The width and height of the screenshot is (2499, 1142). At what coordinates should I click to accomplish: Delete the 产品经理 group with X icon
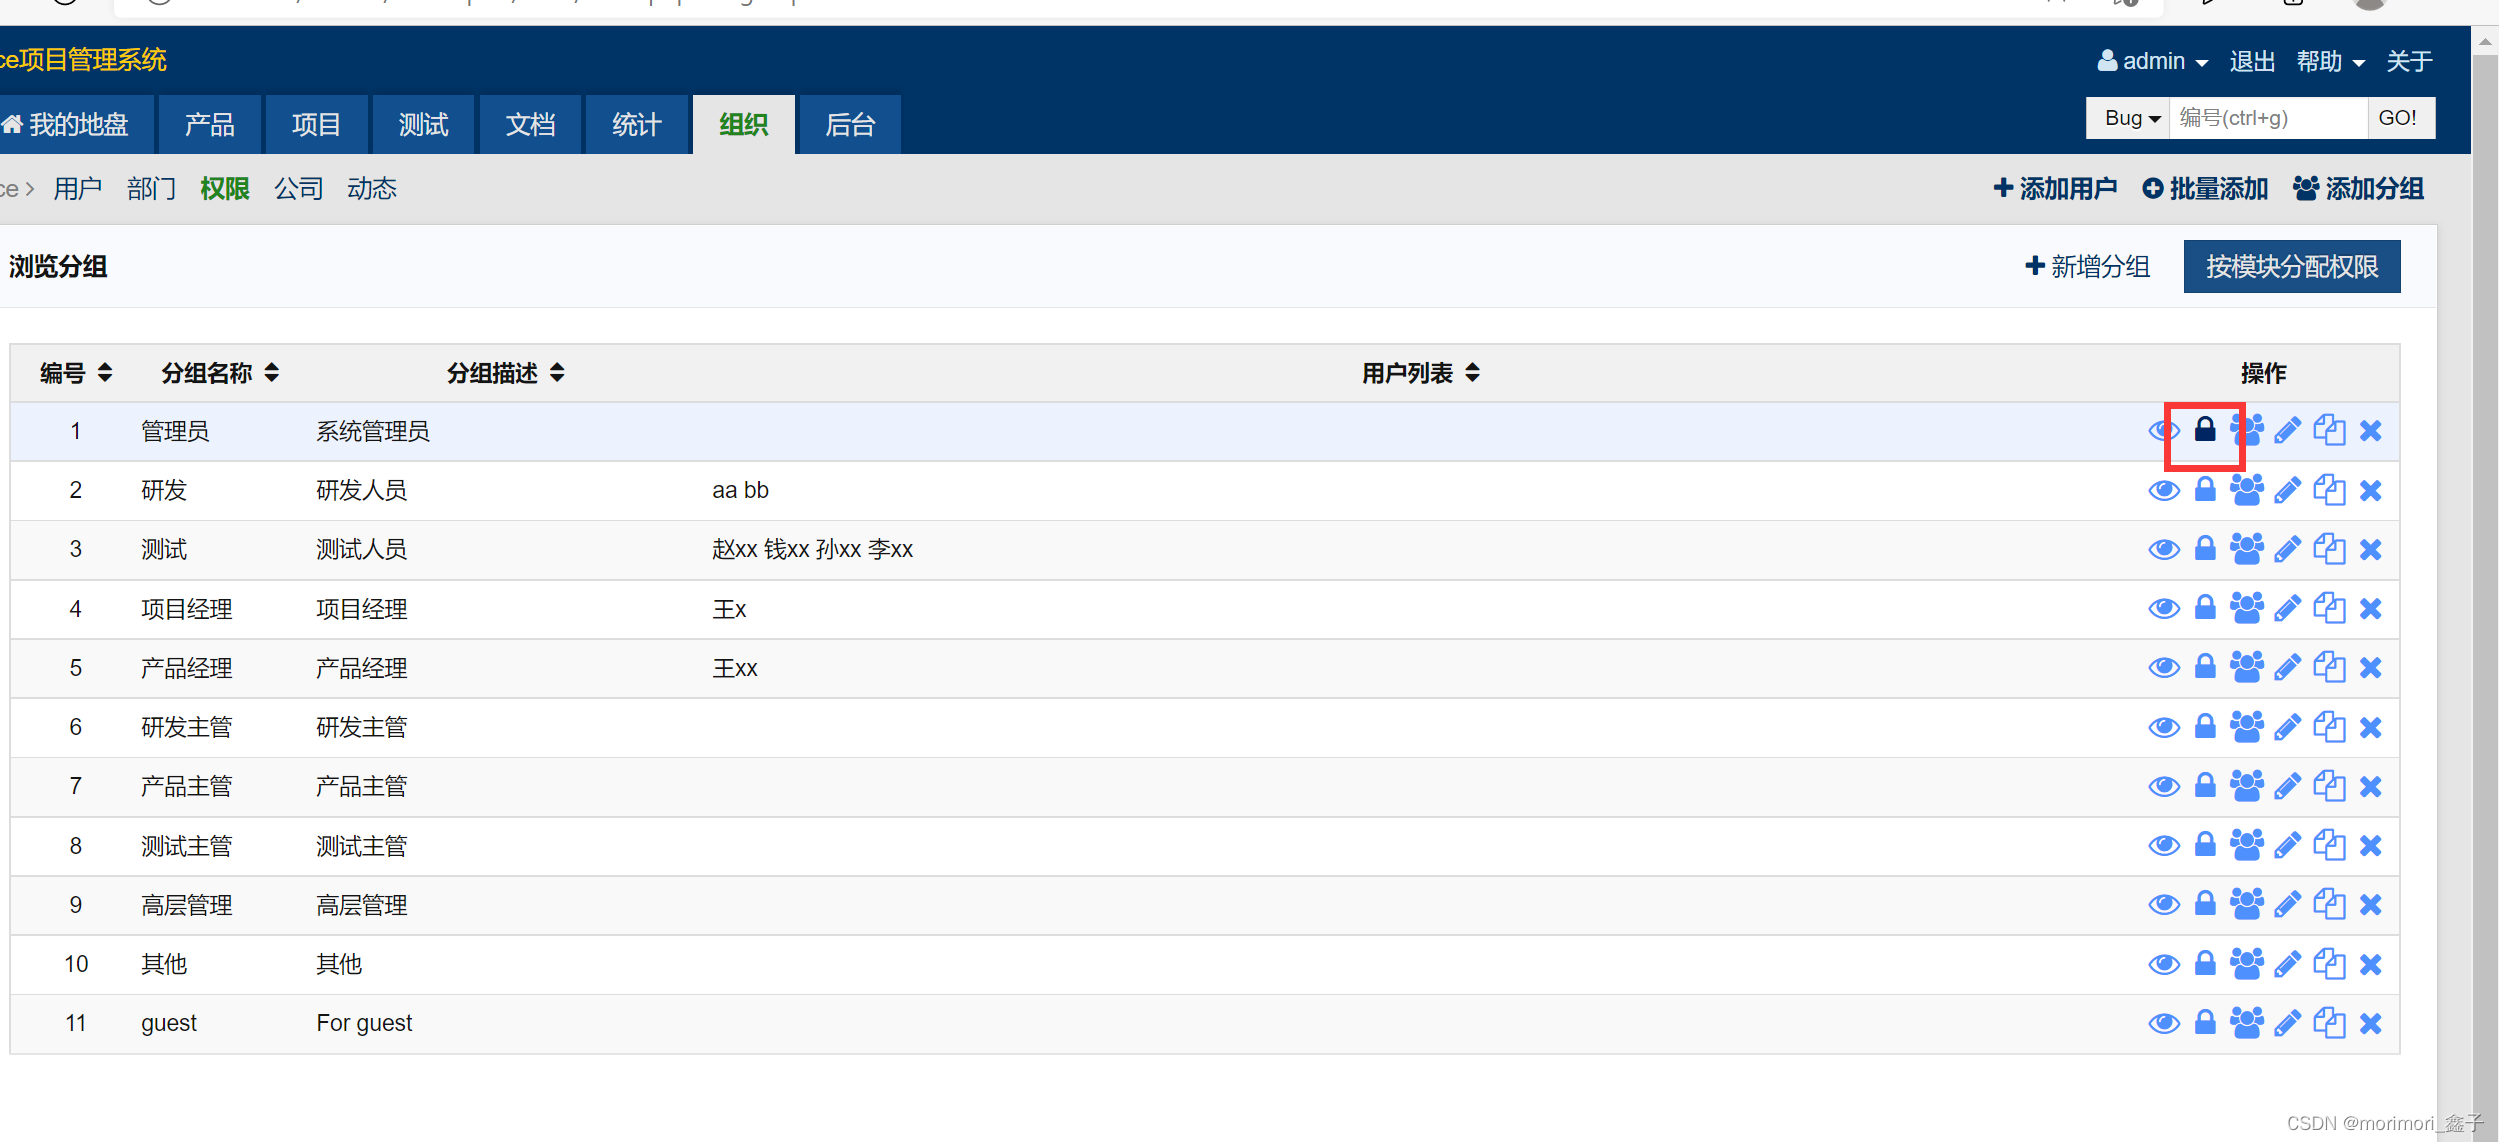tap(2370, 668)
